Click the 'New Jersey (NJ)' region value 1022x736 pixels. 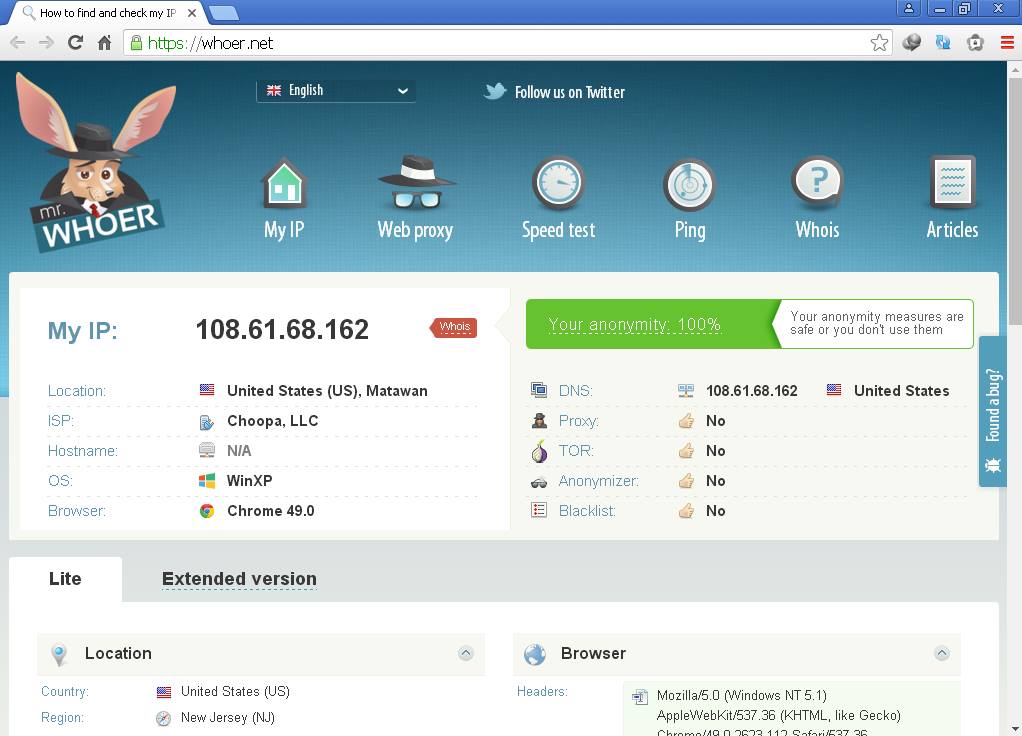[228, 718]
